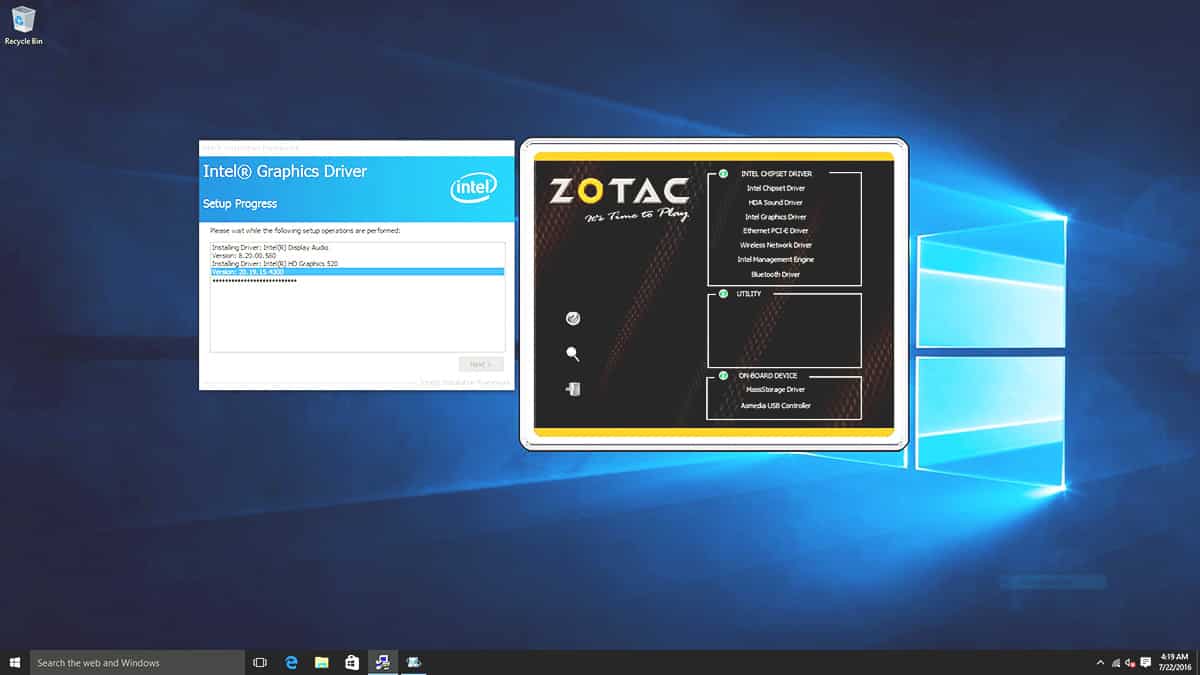1200x675 pixels.
Task: Open the Action Center notifications icon
Action: (x=1146, y=662)
